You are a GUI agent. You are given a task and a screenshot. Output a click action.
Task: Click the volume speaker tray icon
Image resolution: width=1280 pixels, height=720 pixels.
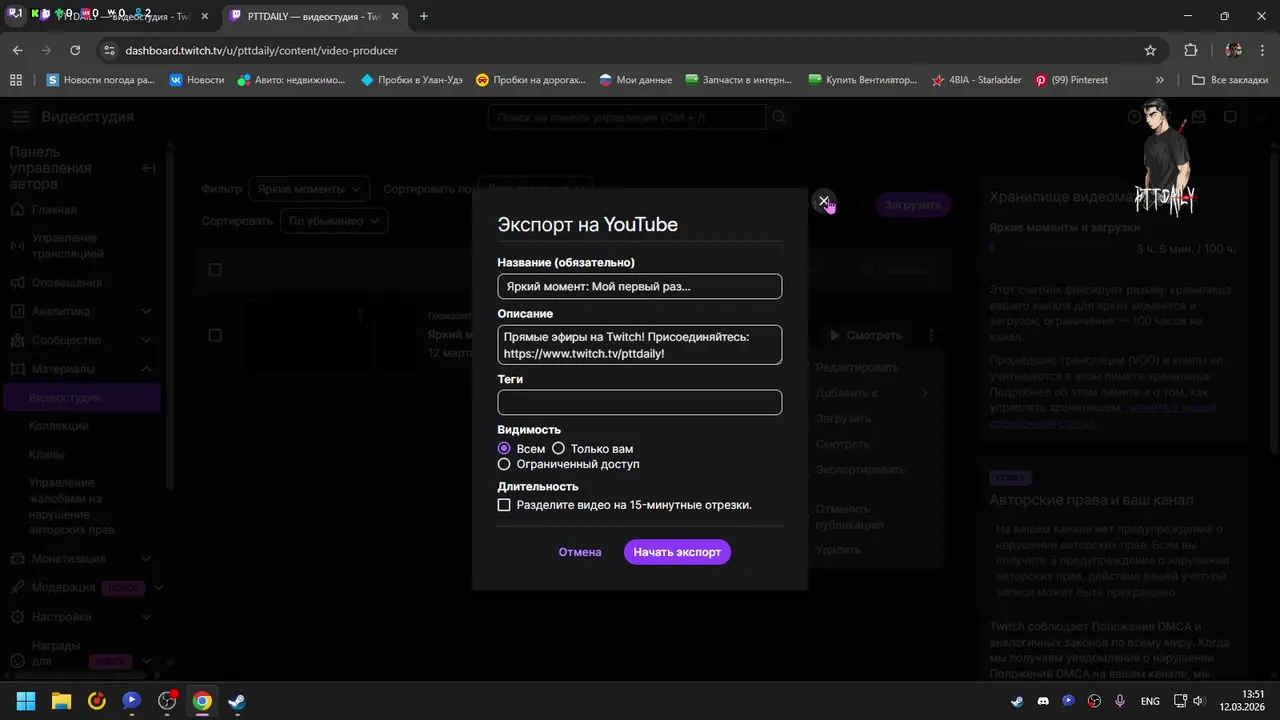click(x=1199, y=701)
